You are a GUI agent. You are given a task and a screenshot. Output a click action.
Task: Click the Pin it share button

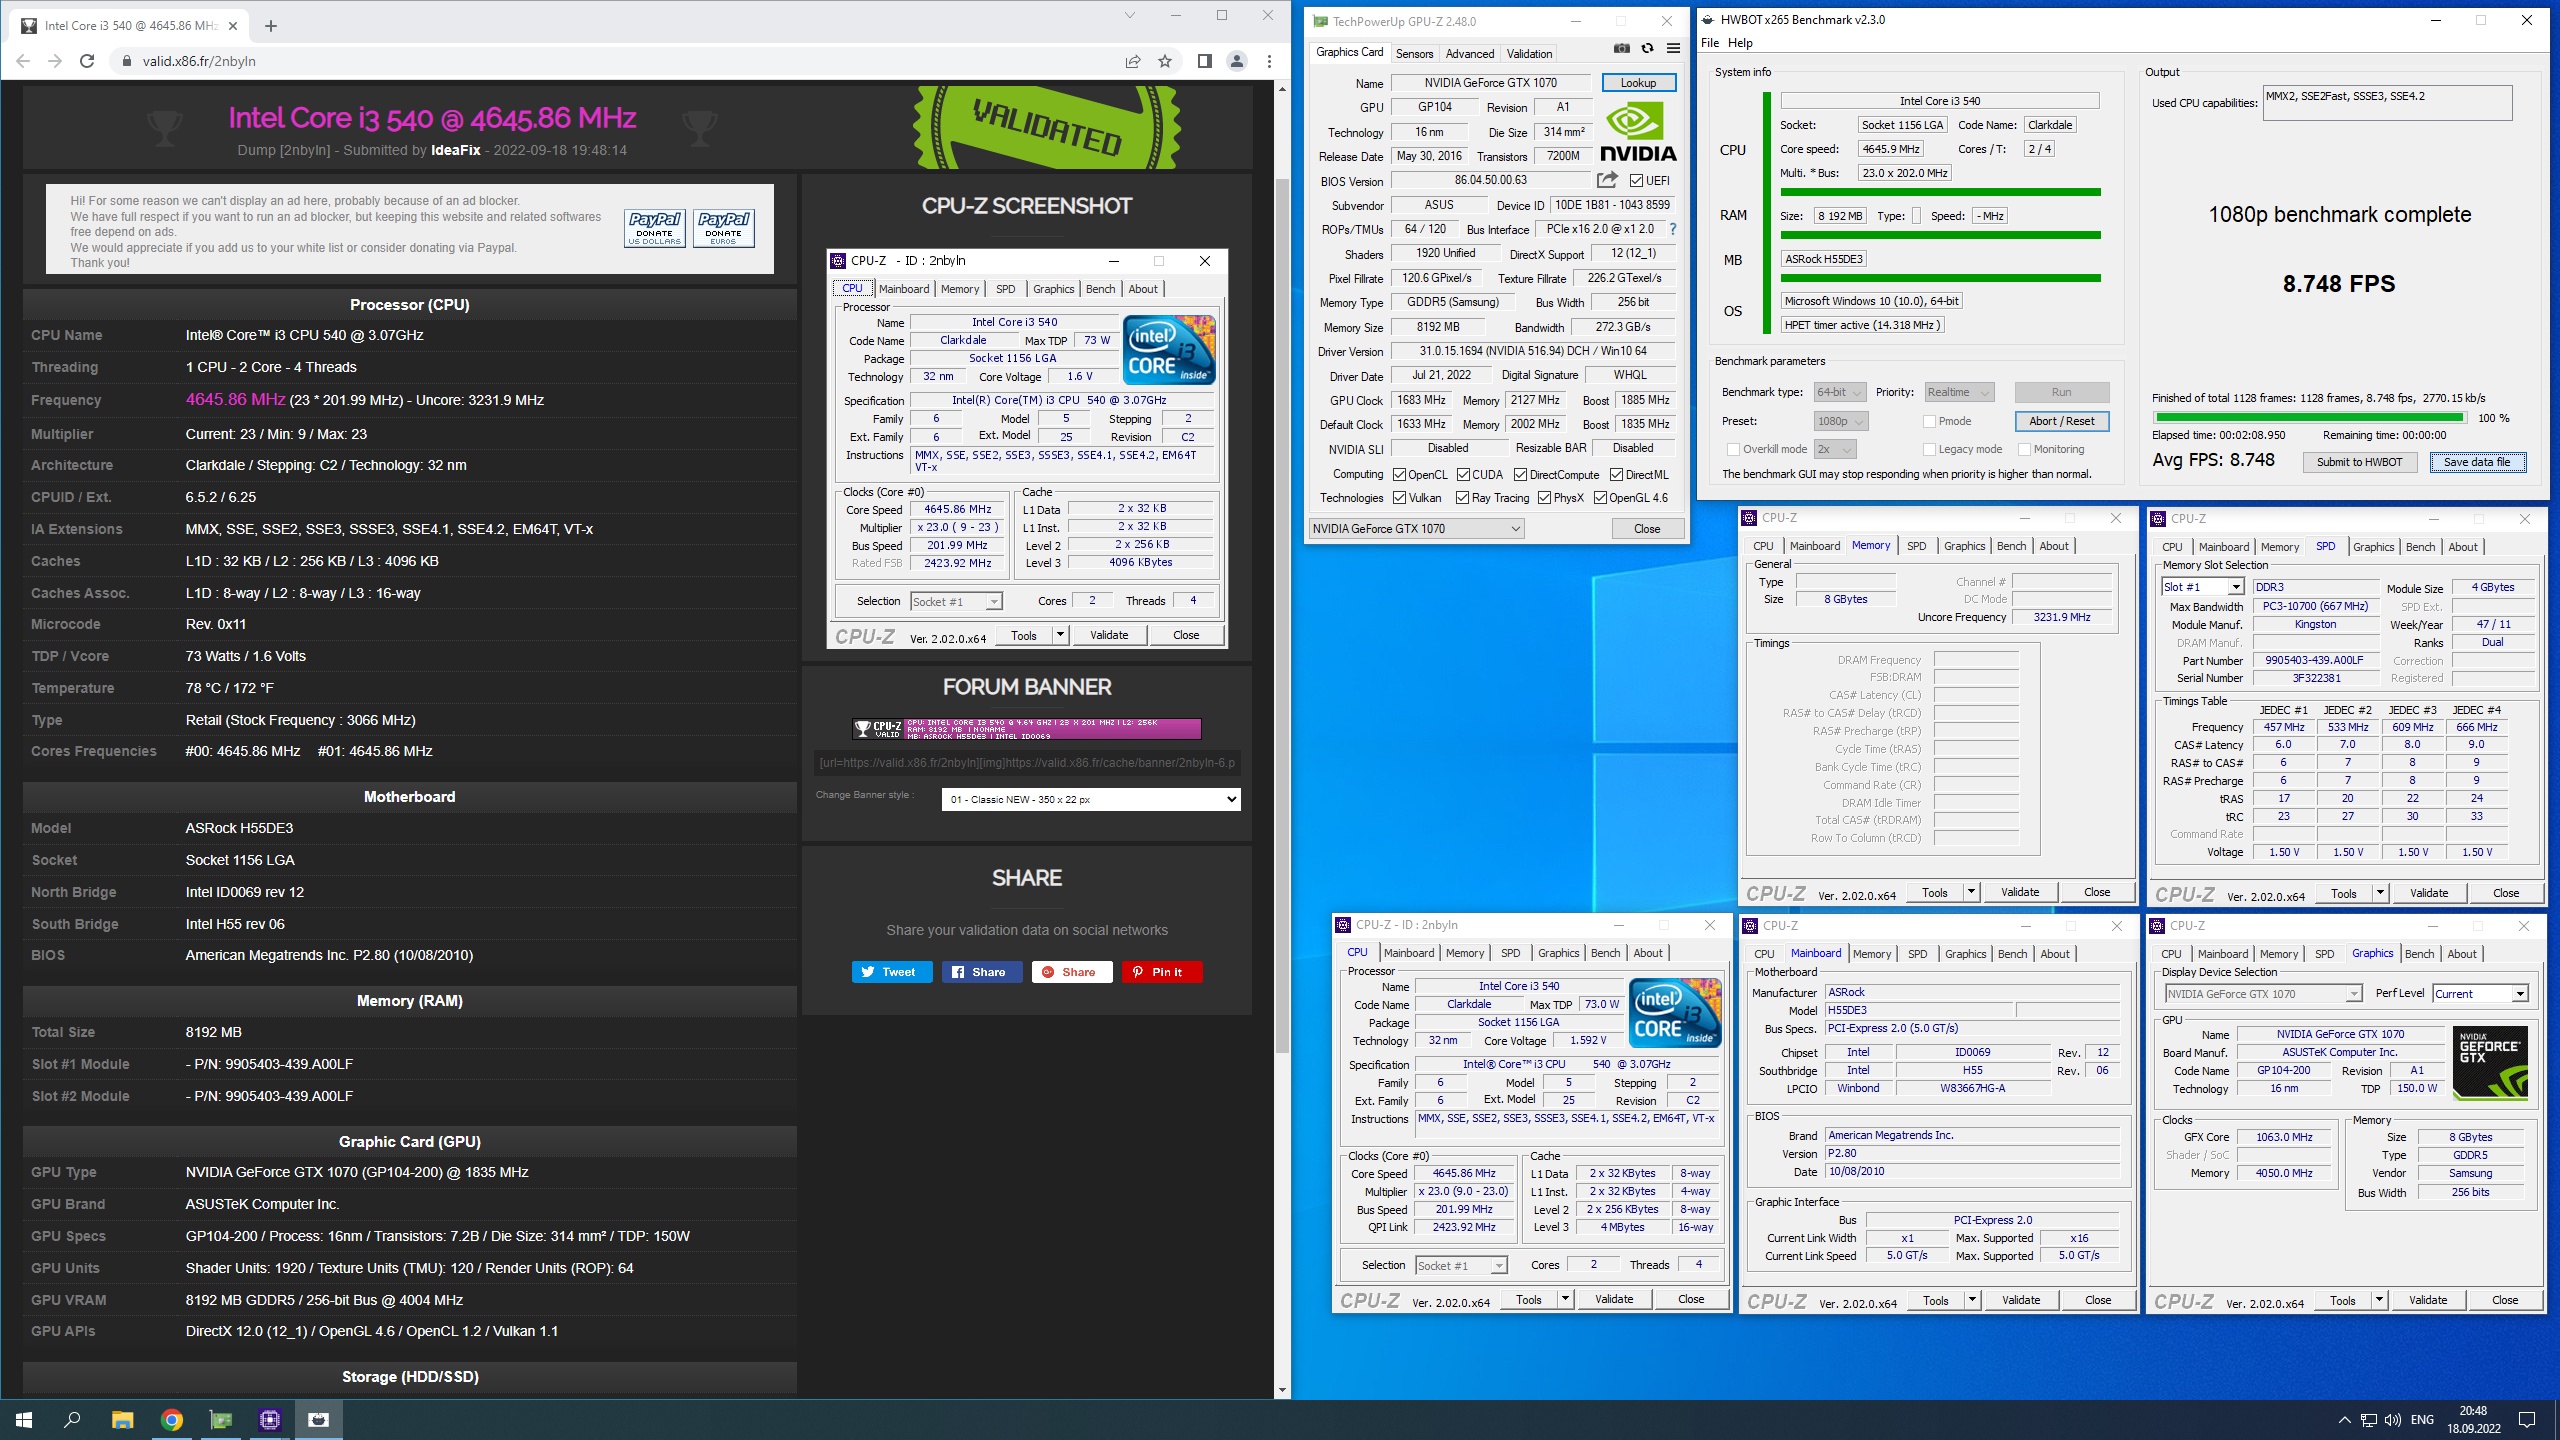[1161, 972]
